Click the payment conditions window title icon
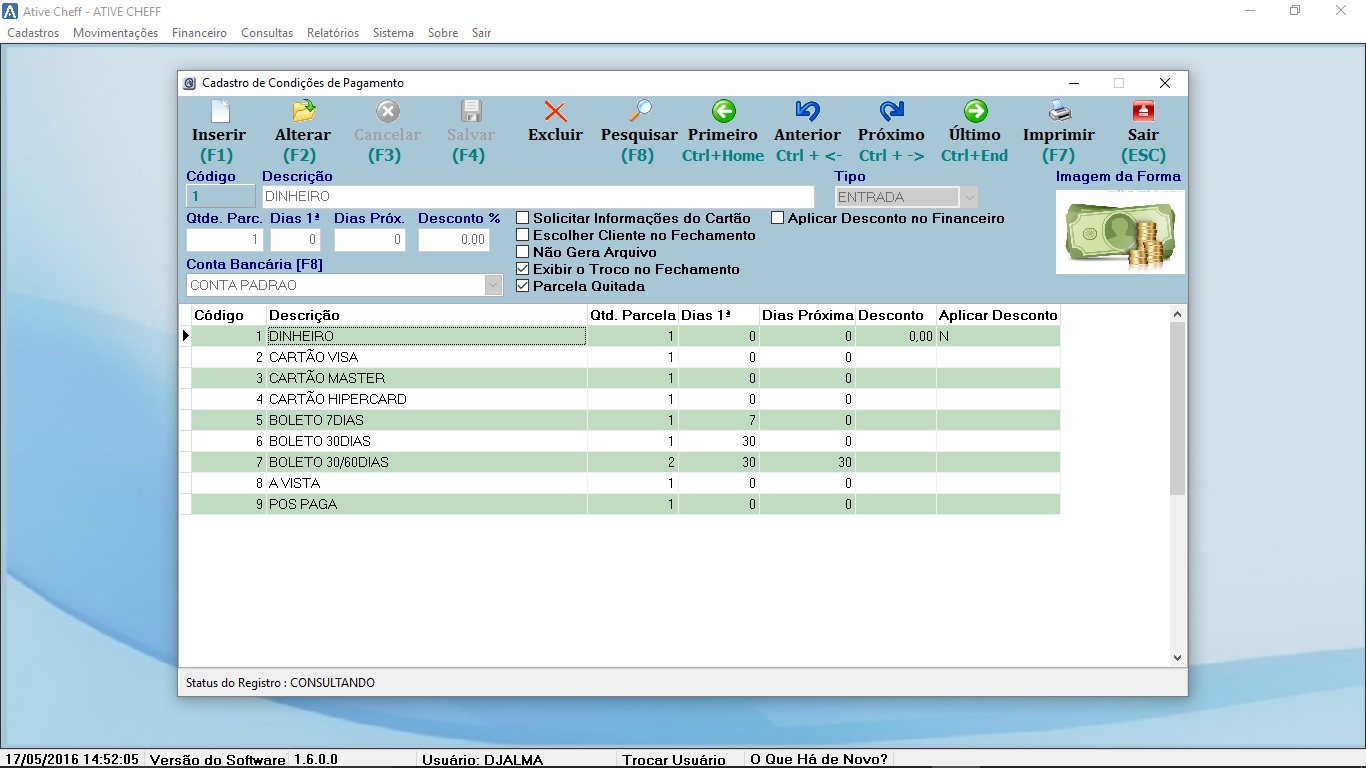This screenshot has height=768, width=1366. point(190,83)
